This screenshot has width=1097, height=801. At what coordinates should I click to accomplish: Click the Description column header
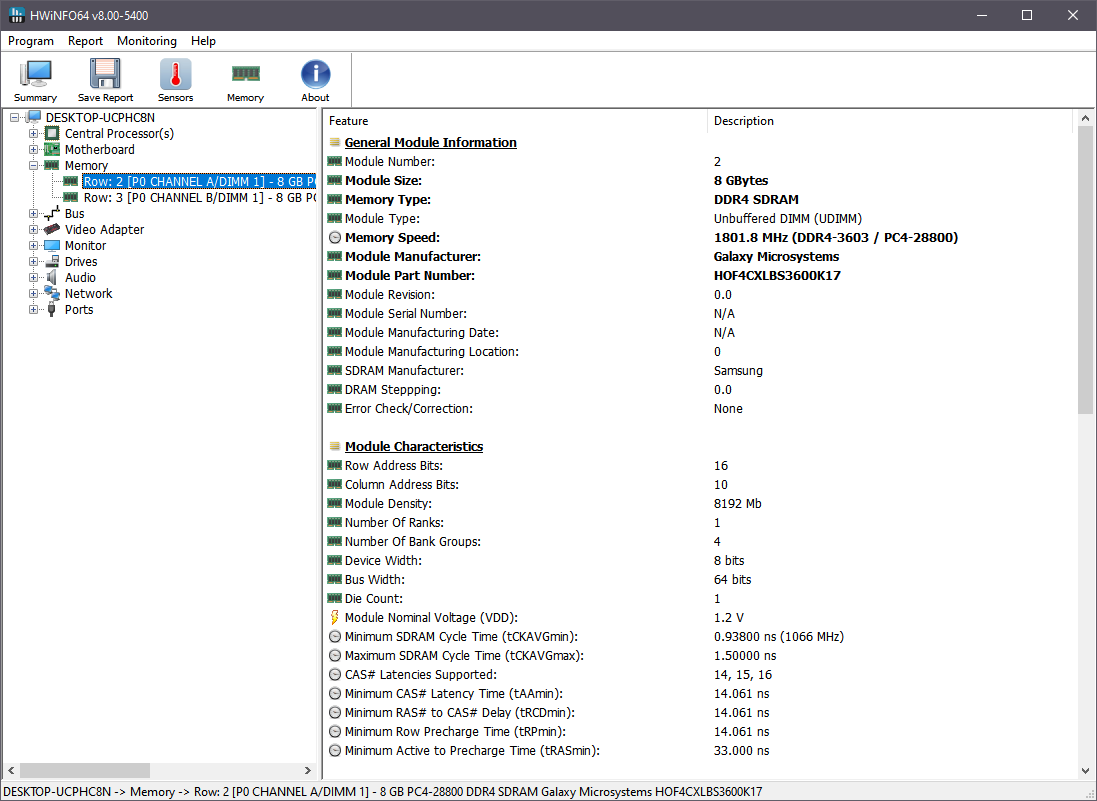(x=890, y=121)
